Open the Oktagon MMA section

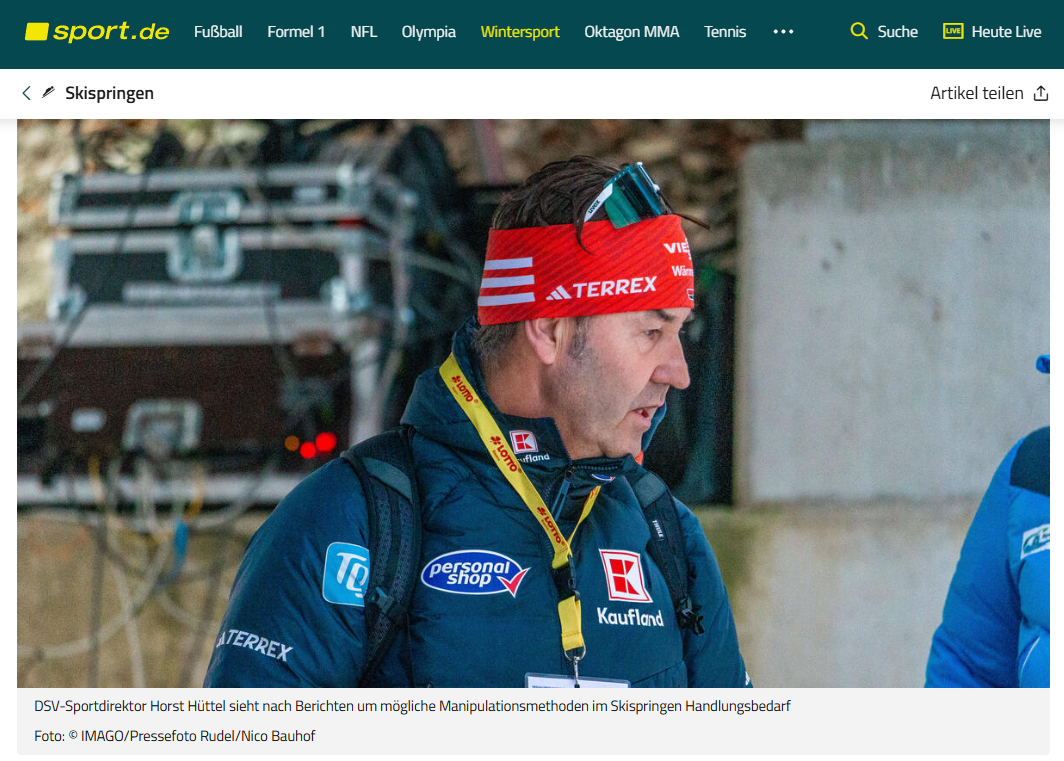point(631,32)
